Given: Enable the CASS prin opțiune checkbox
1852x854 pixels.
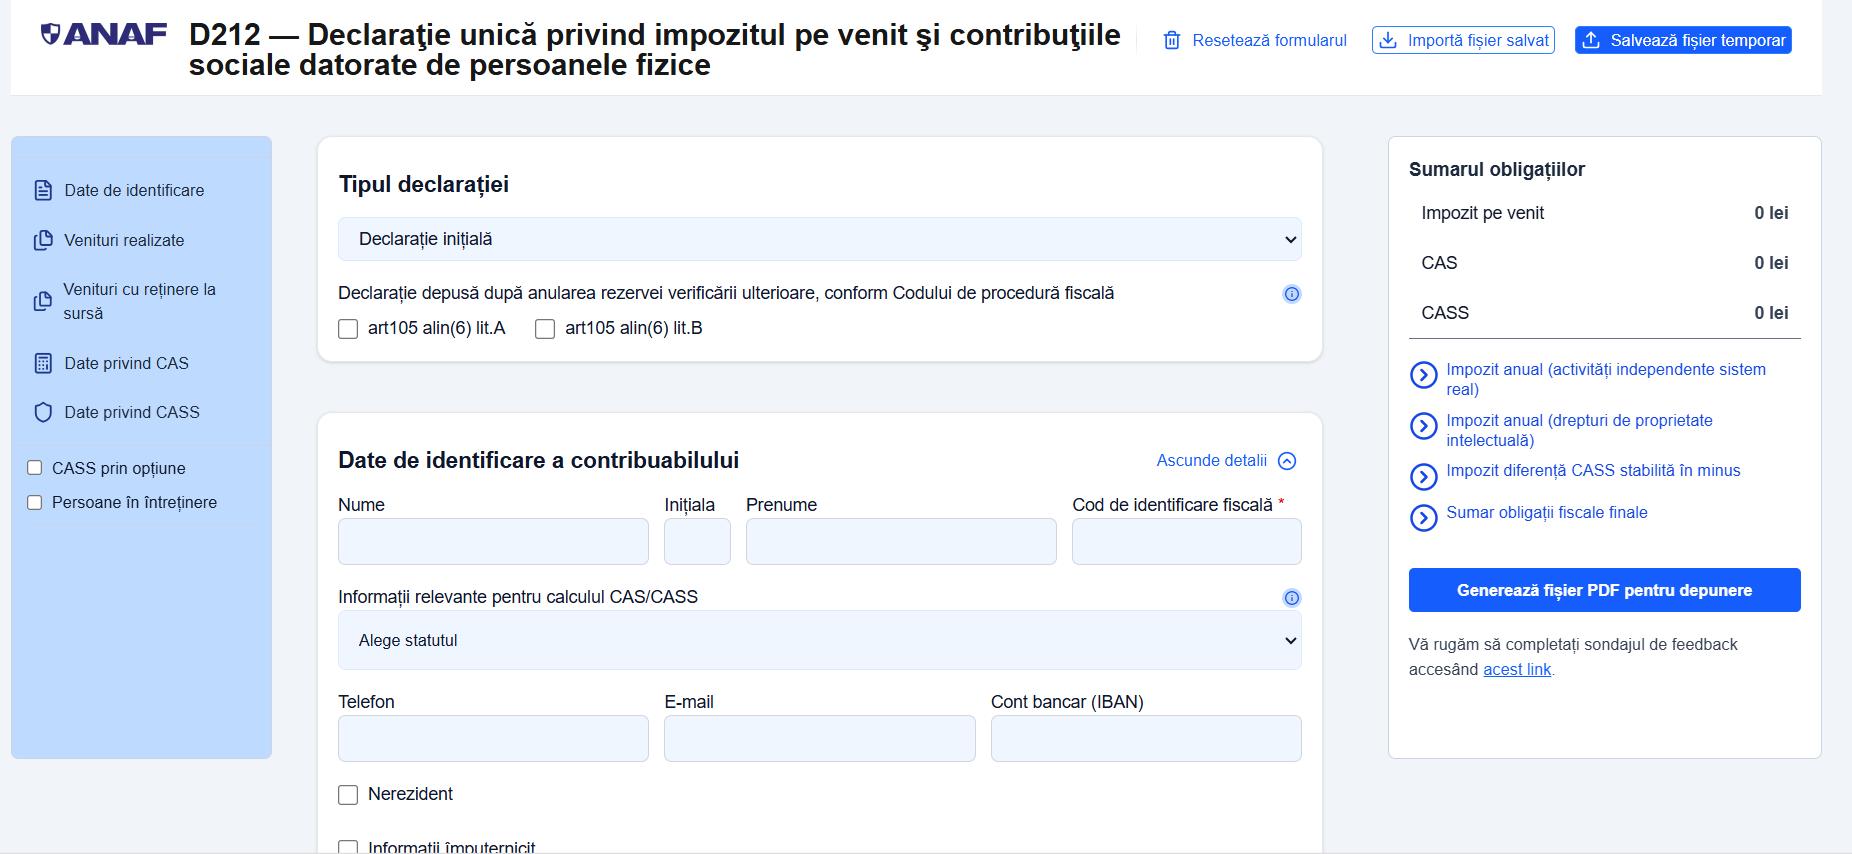Looking at the screenshot, I should [x=35, y=468].
